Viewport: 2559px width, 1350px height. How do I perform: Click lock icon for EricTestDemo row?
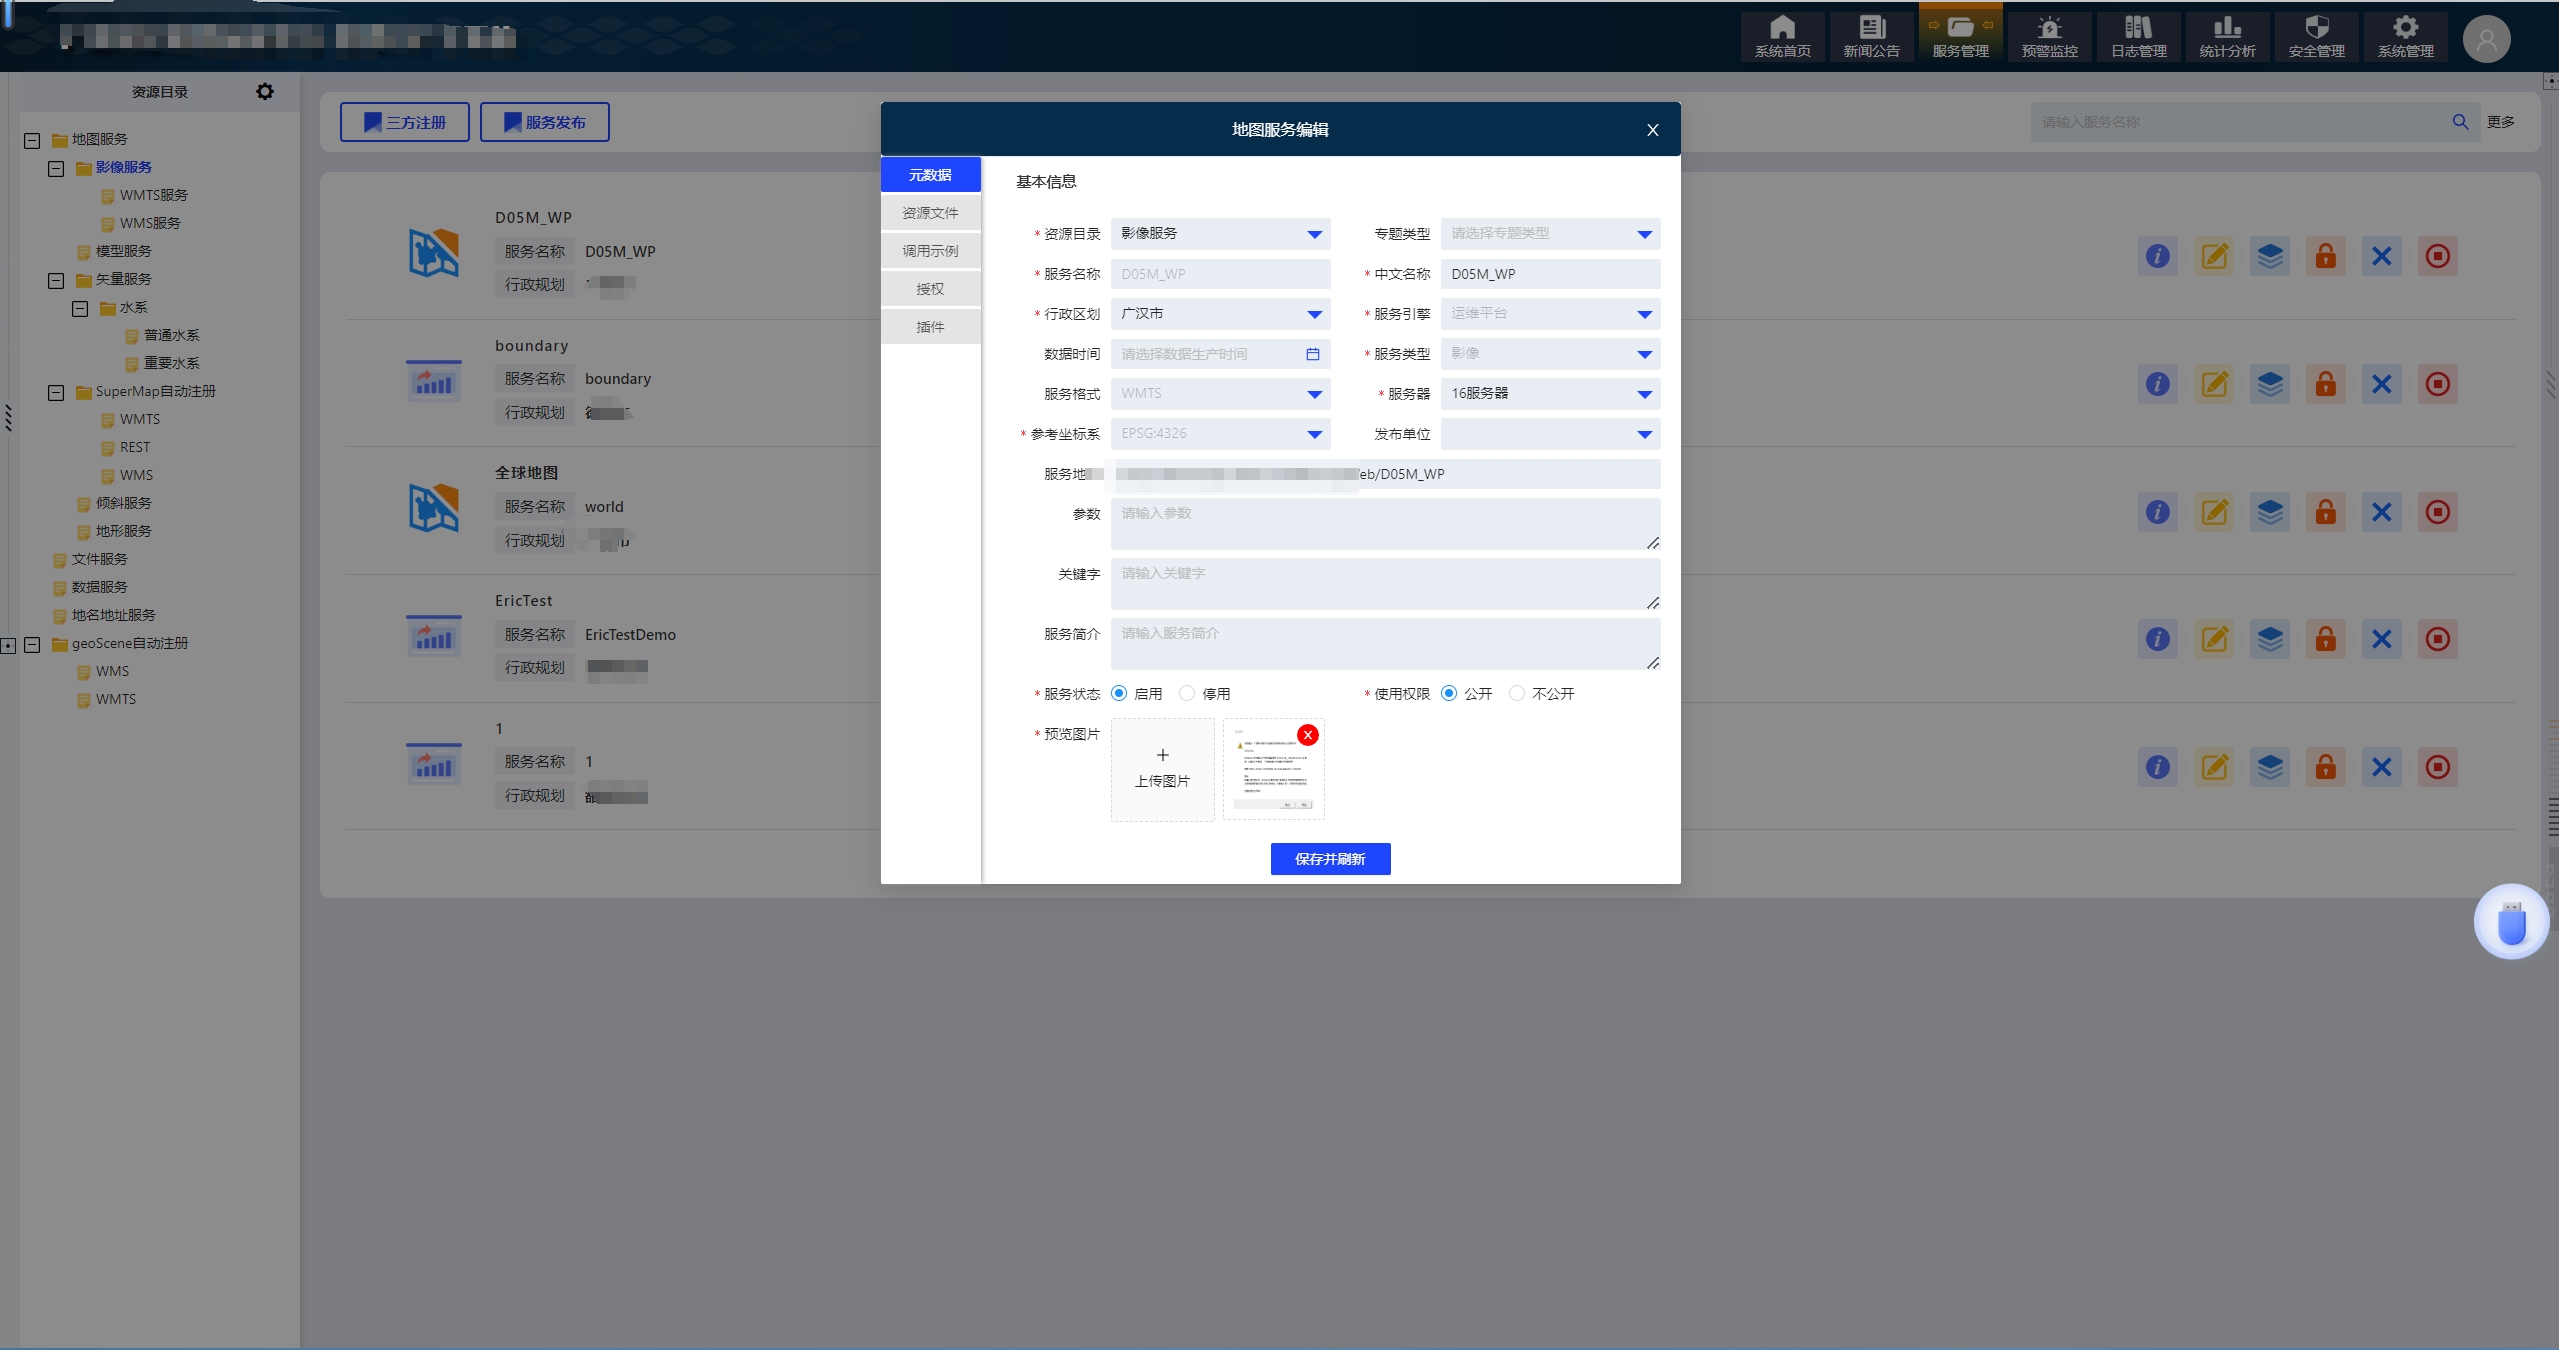point(2326,639)
